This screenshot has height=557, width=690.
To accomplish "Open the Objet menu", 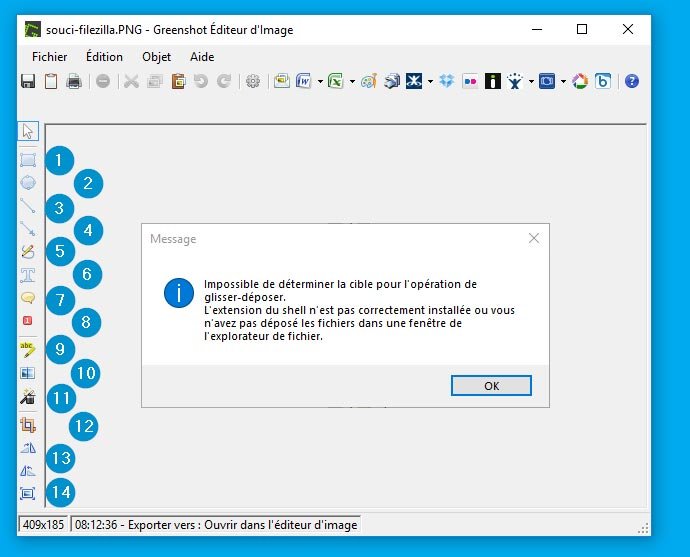I will pos(156,57).
